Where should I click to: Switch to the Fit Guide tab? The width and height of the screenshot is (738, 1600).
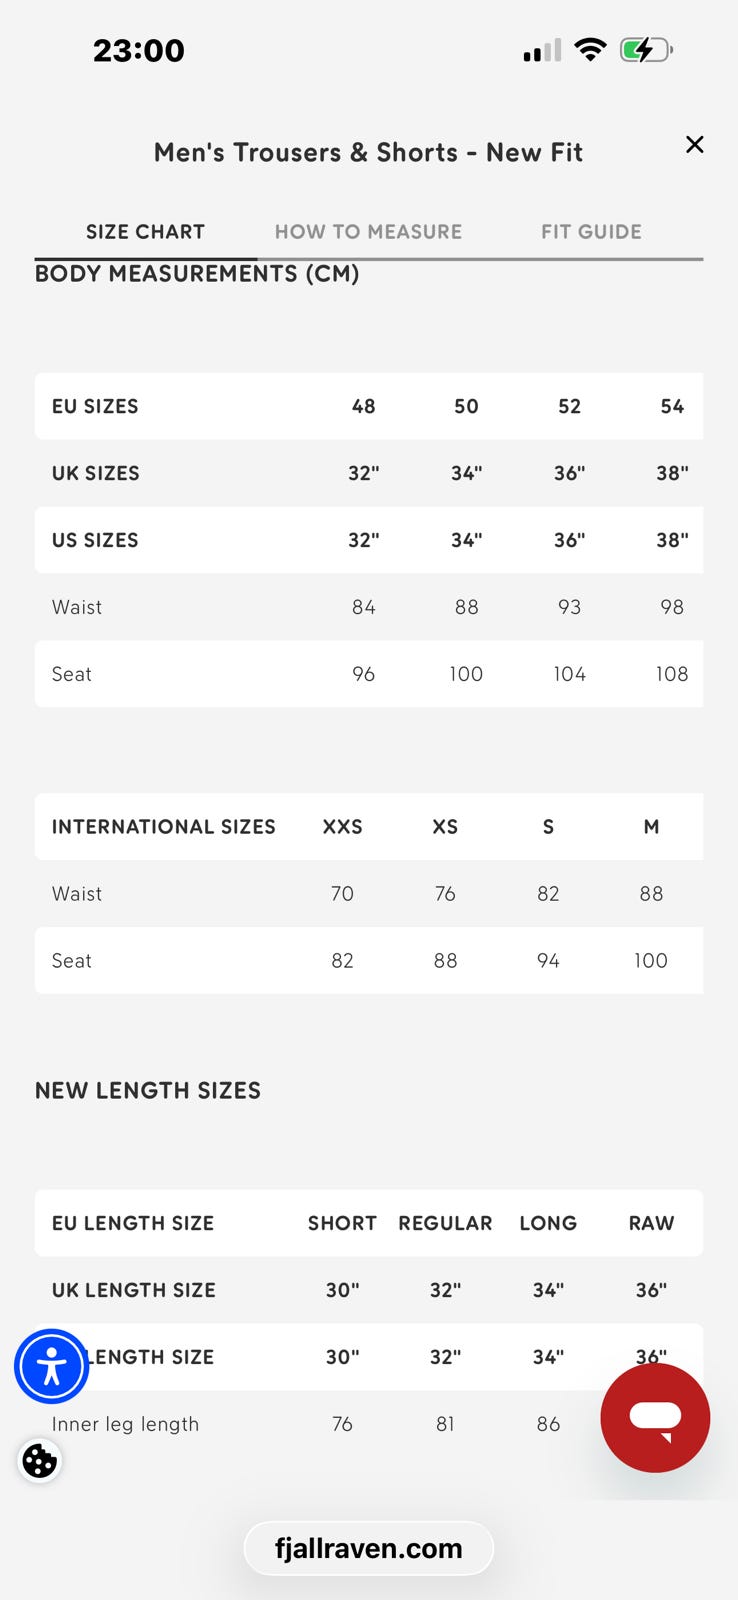click(x=591, y=232)
